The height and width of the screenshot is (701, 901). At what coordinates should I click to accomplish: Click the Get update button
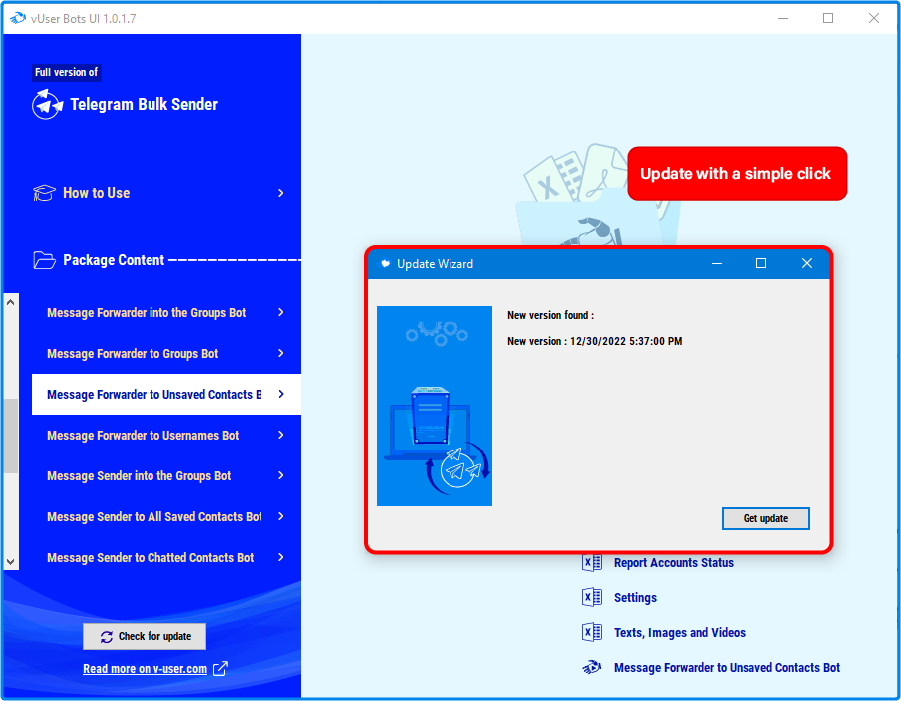[x=765, y=518]
